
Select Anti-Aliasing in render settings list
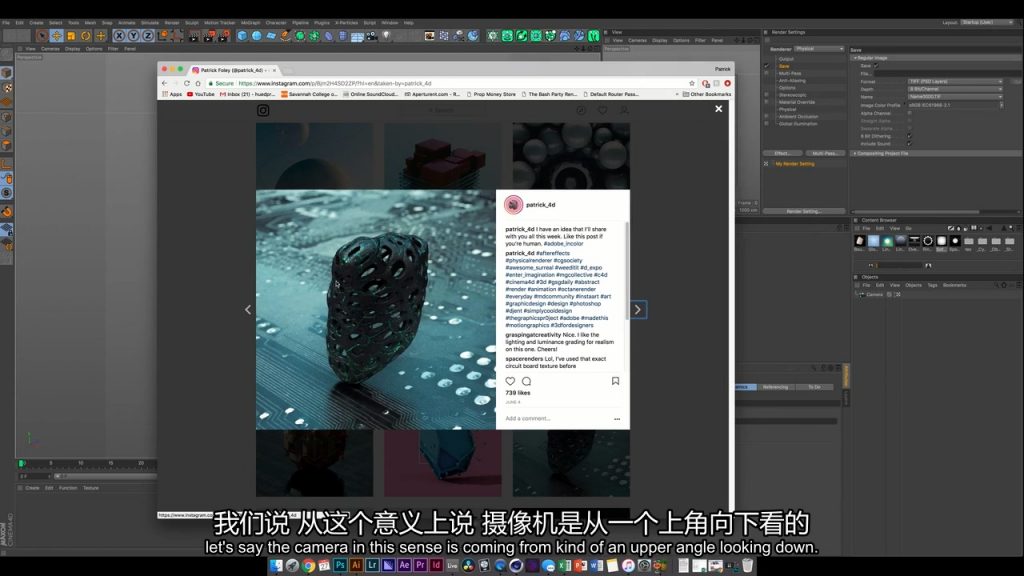point(792,80)
